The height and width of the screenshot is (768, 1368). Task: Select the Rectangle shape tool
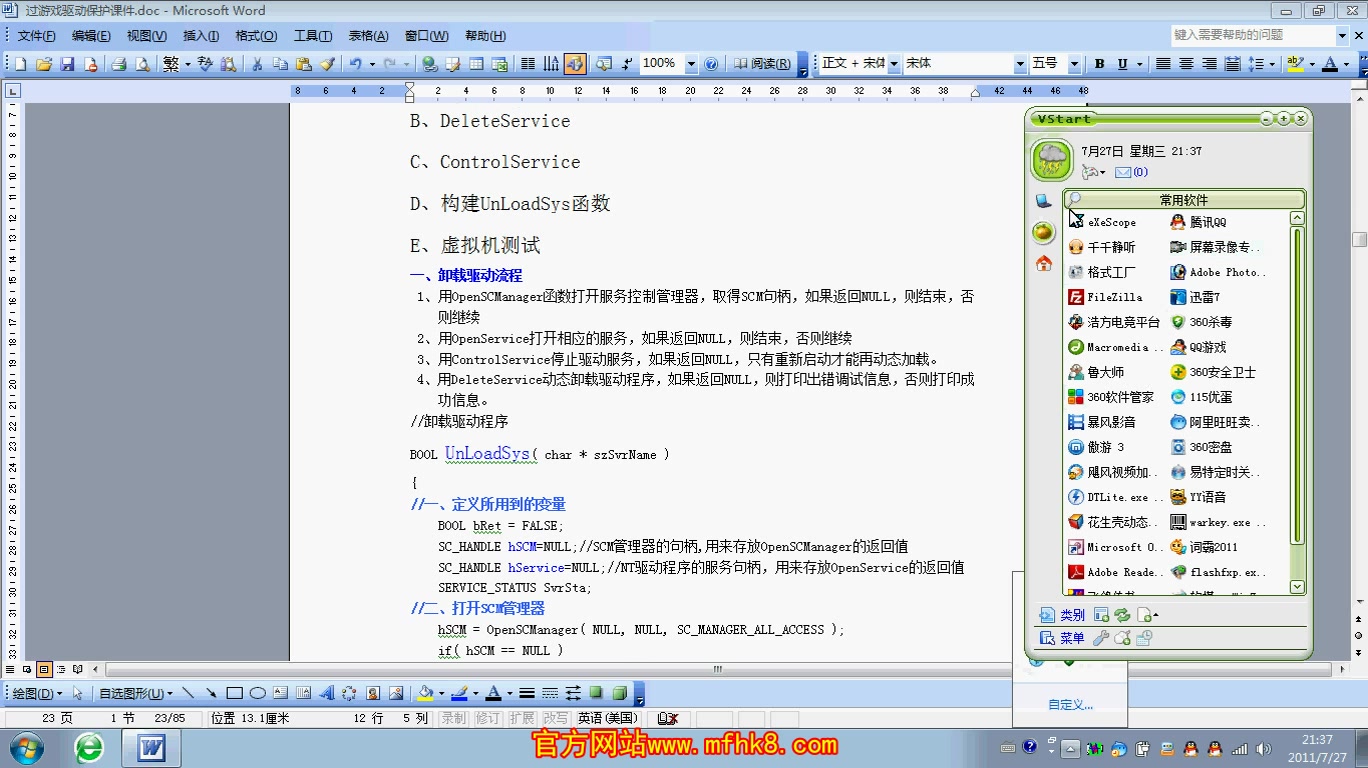[235, 693]
